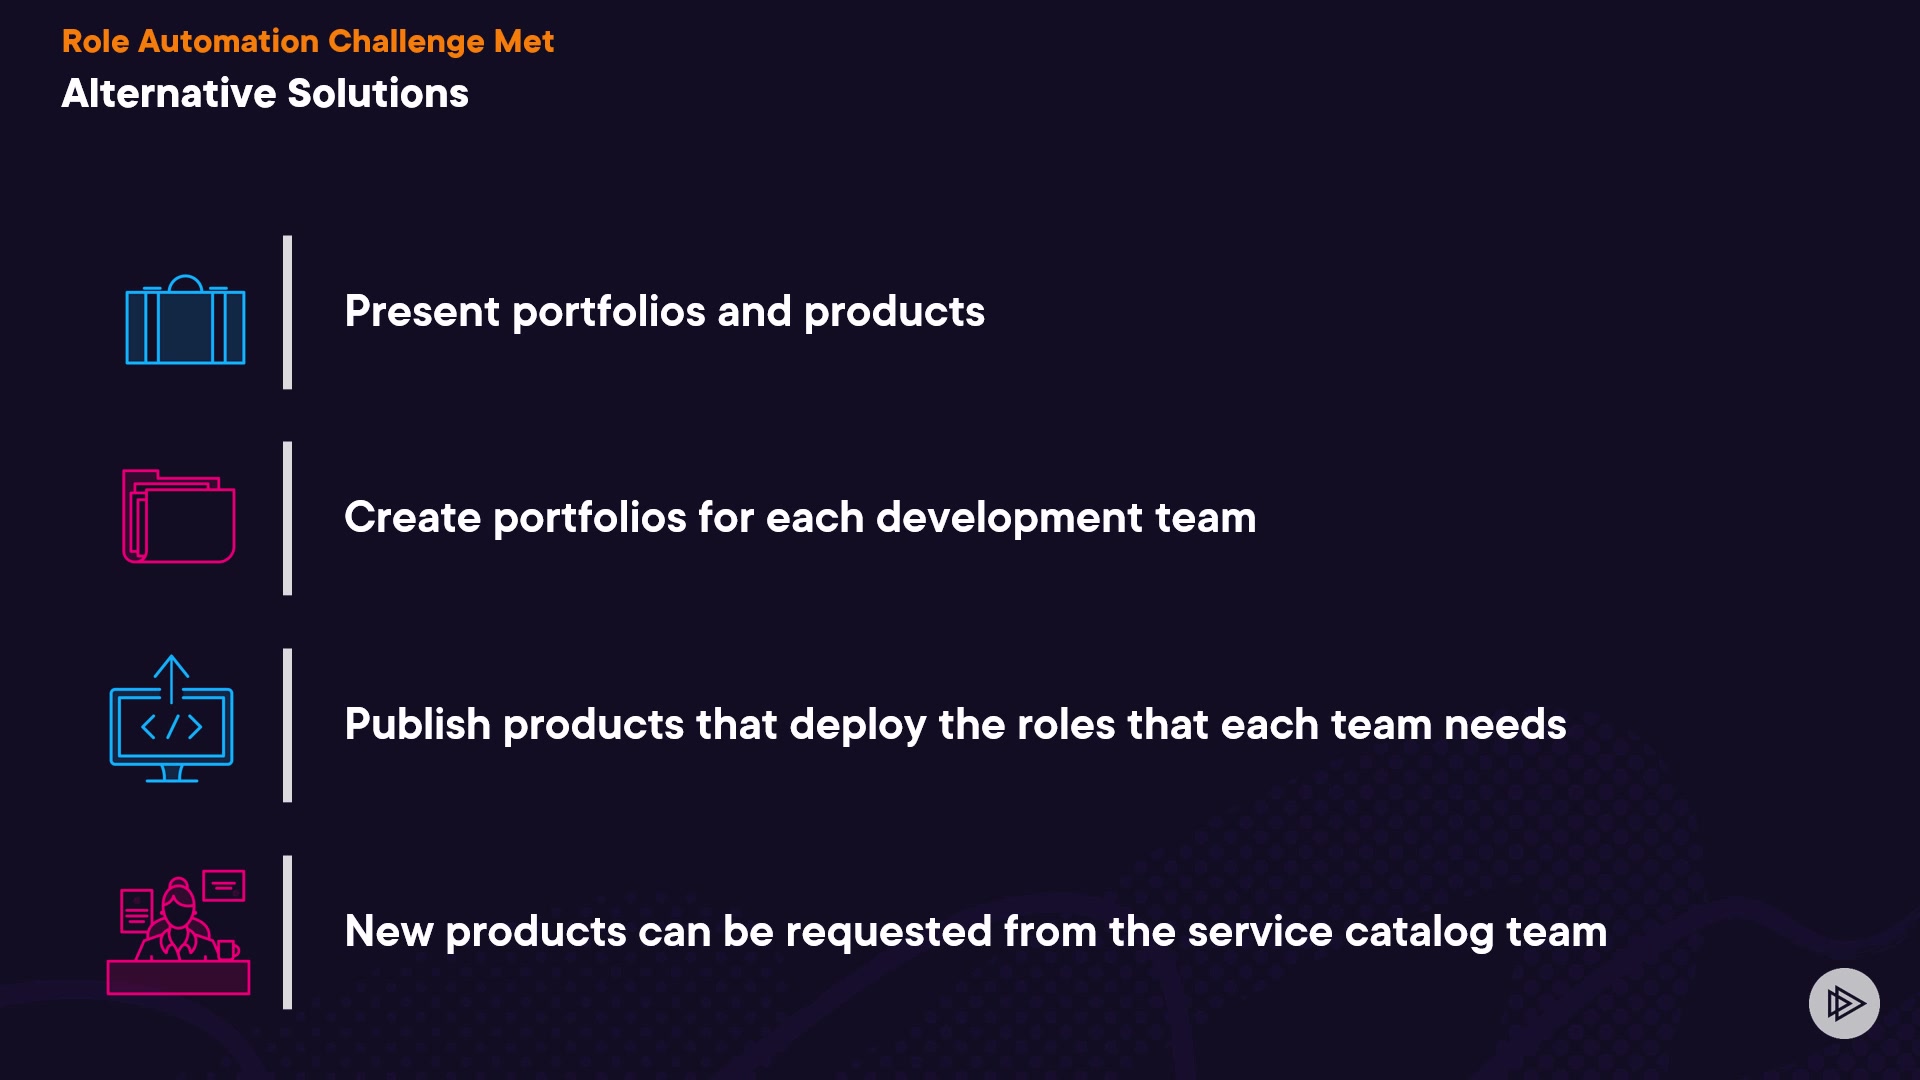1920x1080 pixels.
Task: Click the document sheet left of the woman
Action: point(136,910)
